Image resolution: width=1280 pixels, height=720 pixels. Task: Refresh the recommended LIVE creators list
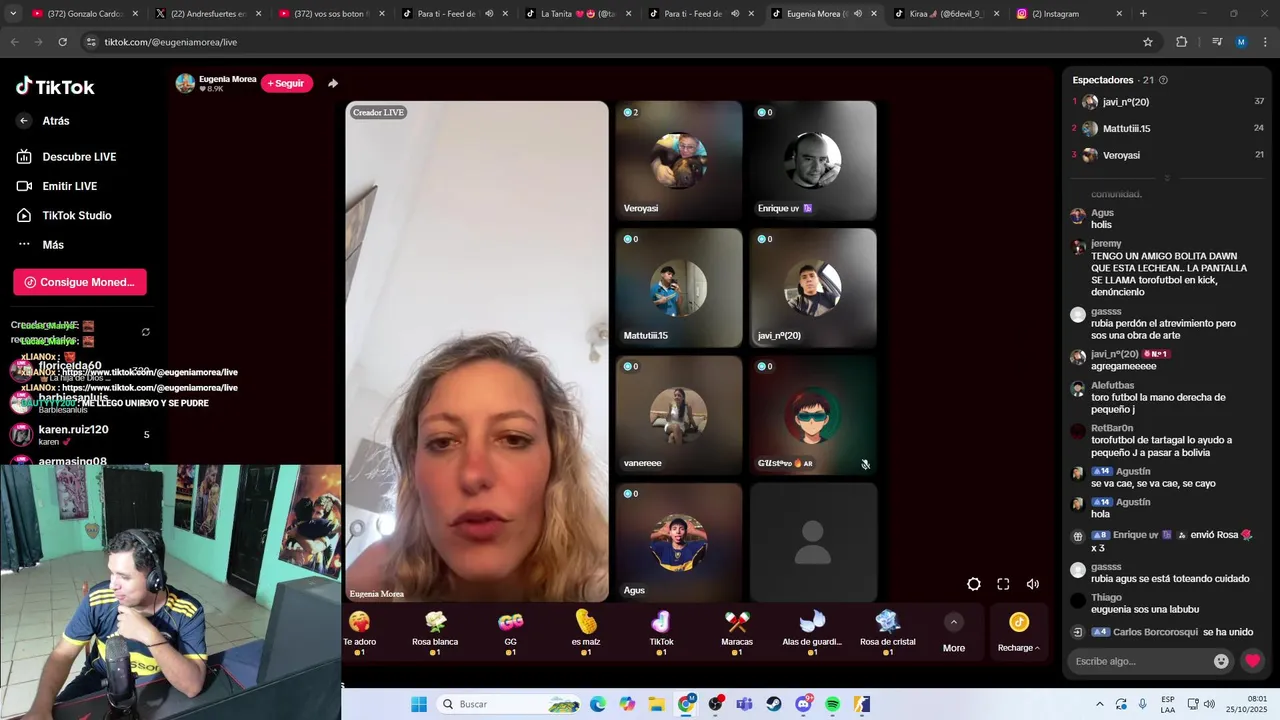(x=146, y=332)
